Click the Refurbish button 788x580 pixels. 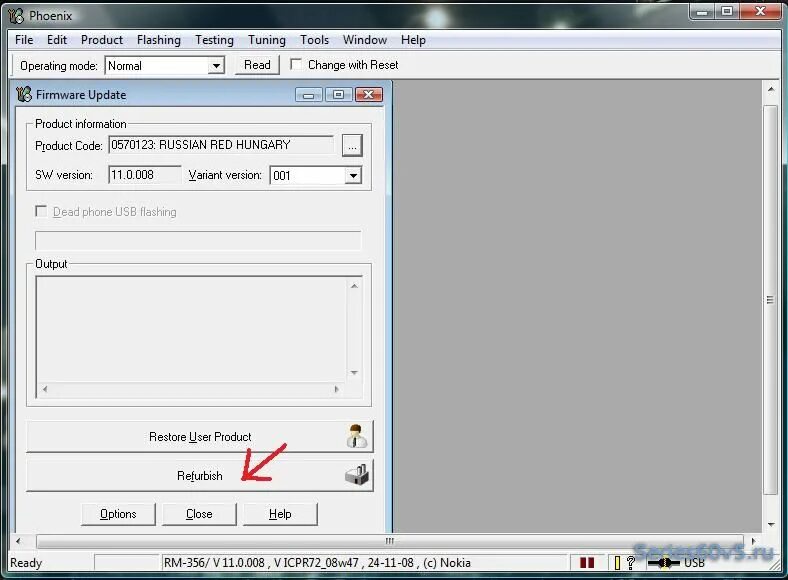coord(200,475)
